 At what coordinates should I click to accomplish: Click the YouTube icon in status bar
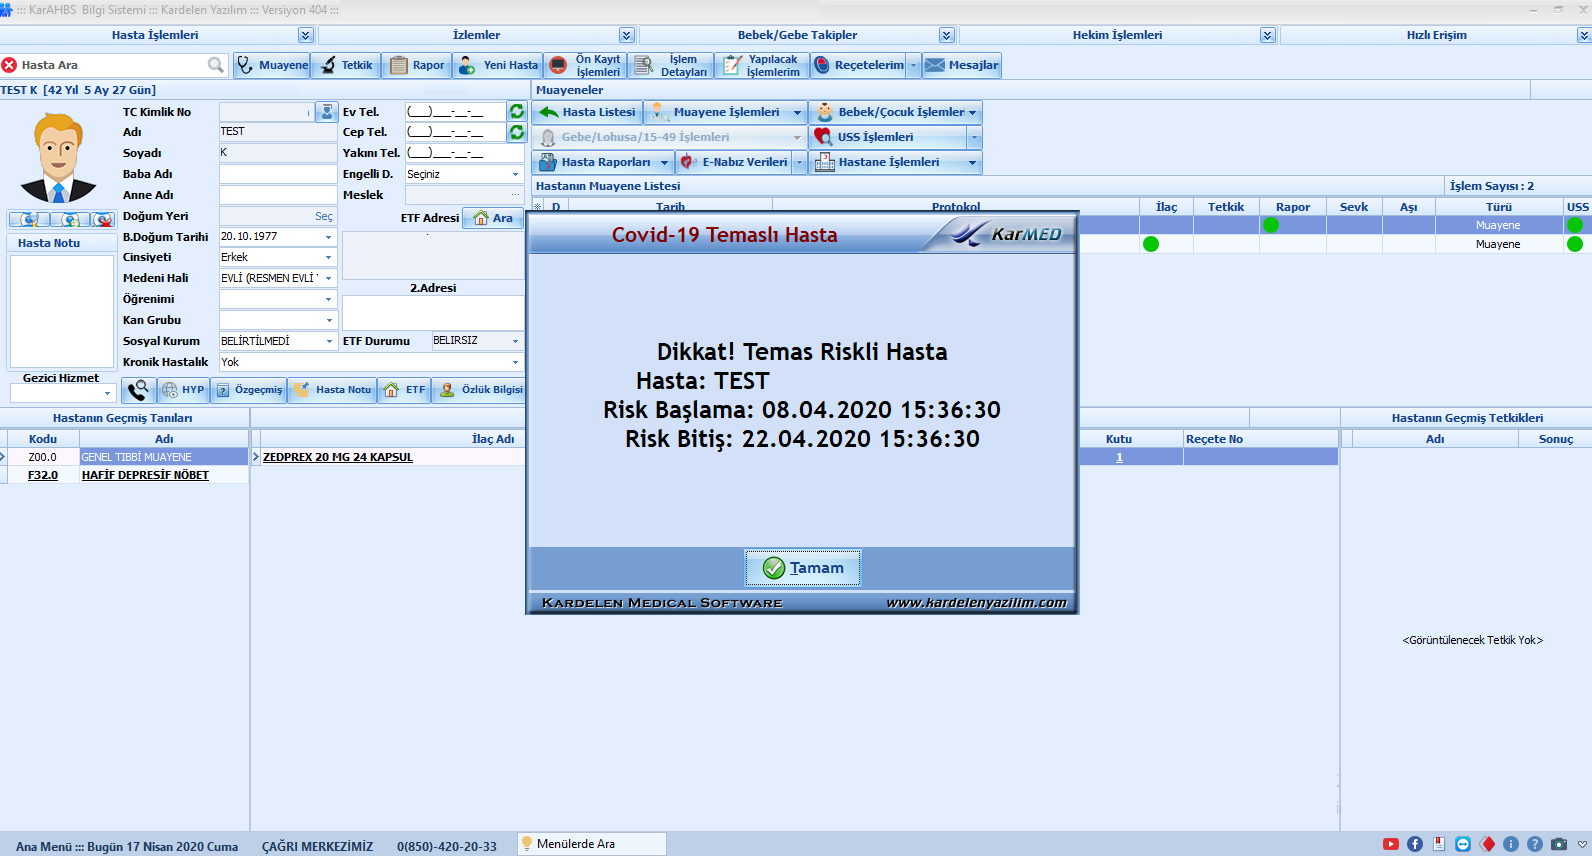pyautogui.click(x=1391, y=844)
